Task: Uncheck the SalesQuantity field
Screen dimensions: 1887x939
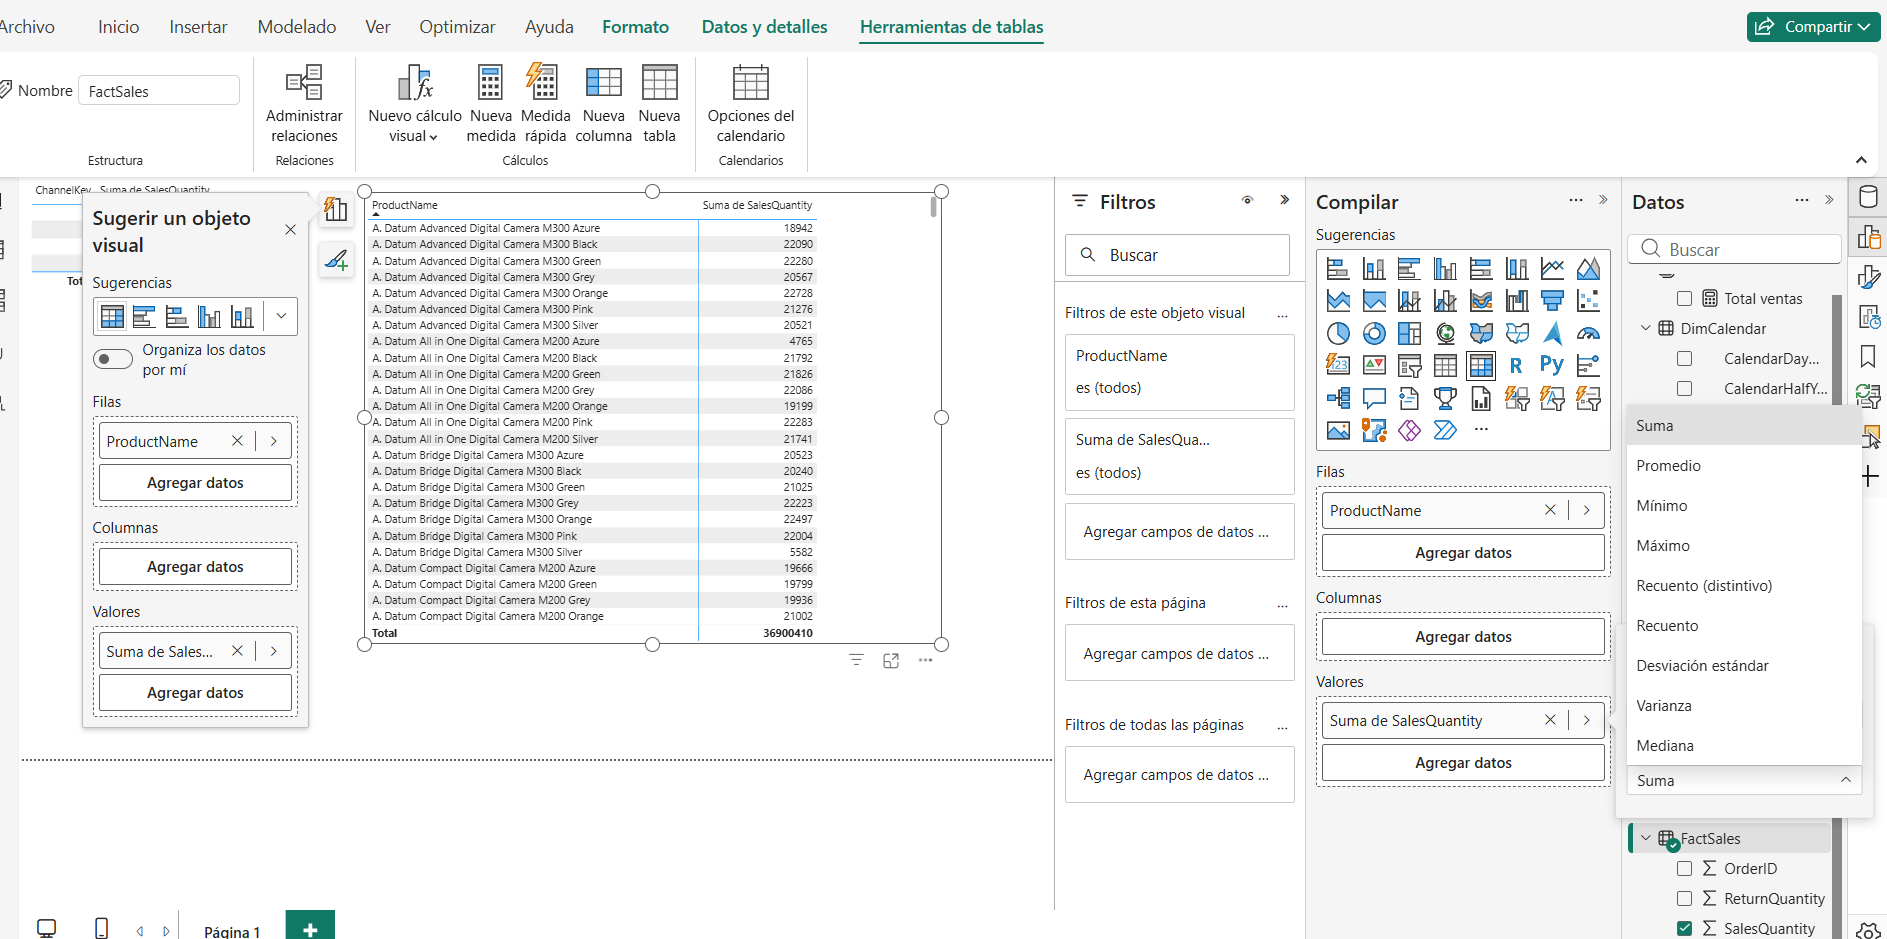Action: click(x=1685, y=928)
